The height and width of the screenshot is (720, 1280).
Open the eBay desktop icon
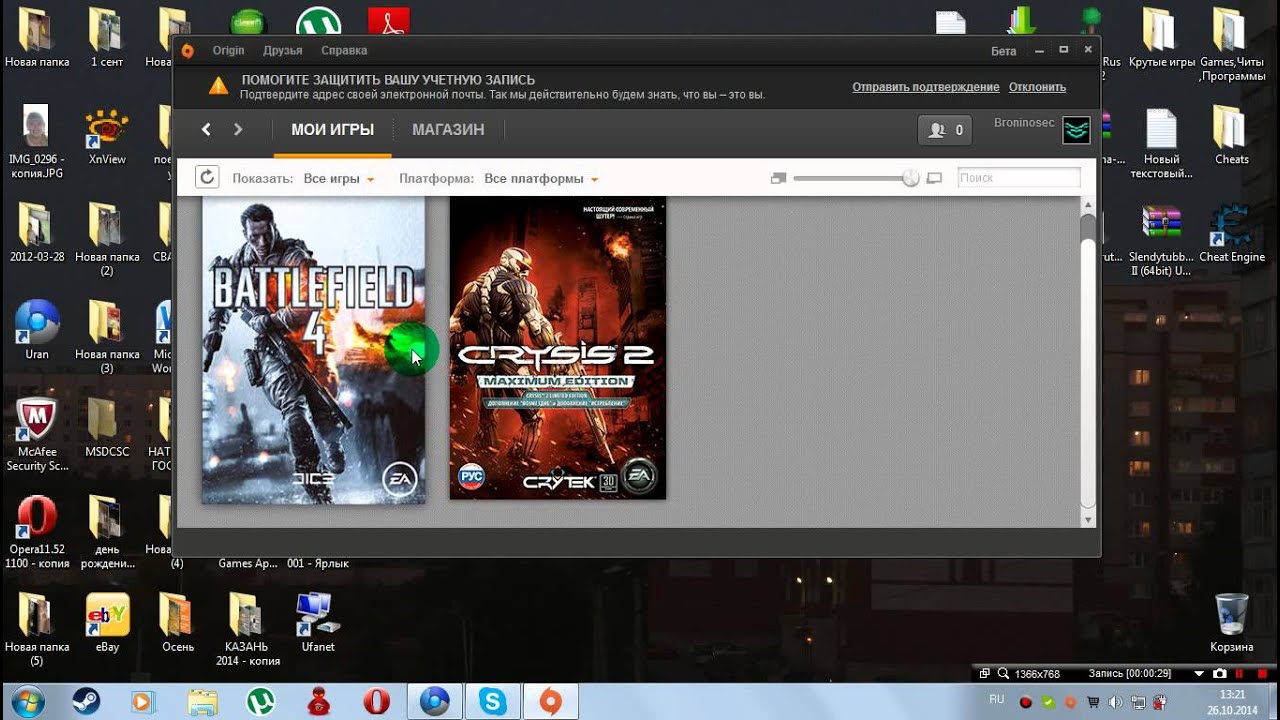click(107, 623)
